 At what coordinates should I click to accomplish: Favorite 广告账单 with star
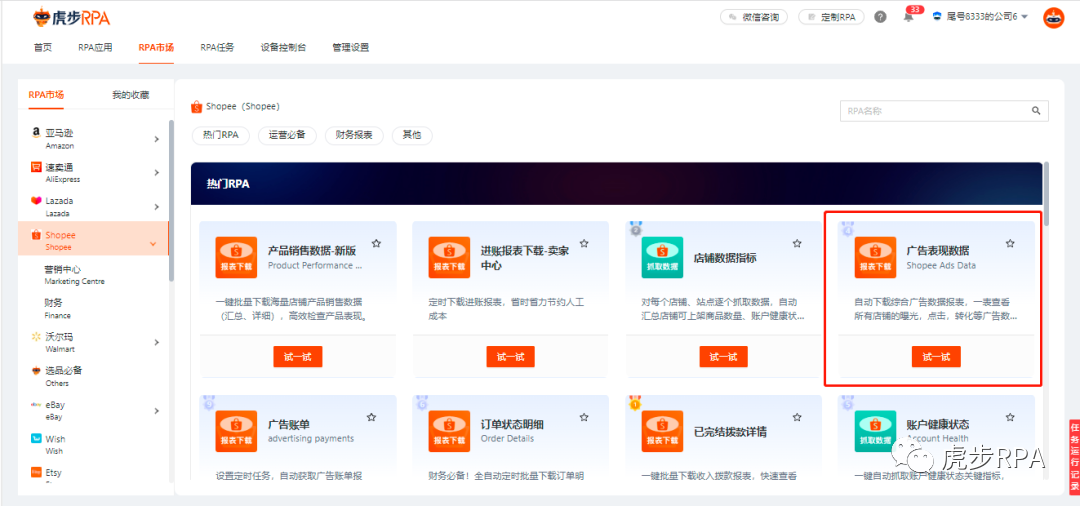371,417
